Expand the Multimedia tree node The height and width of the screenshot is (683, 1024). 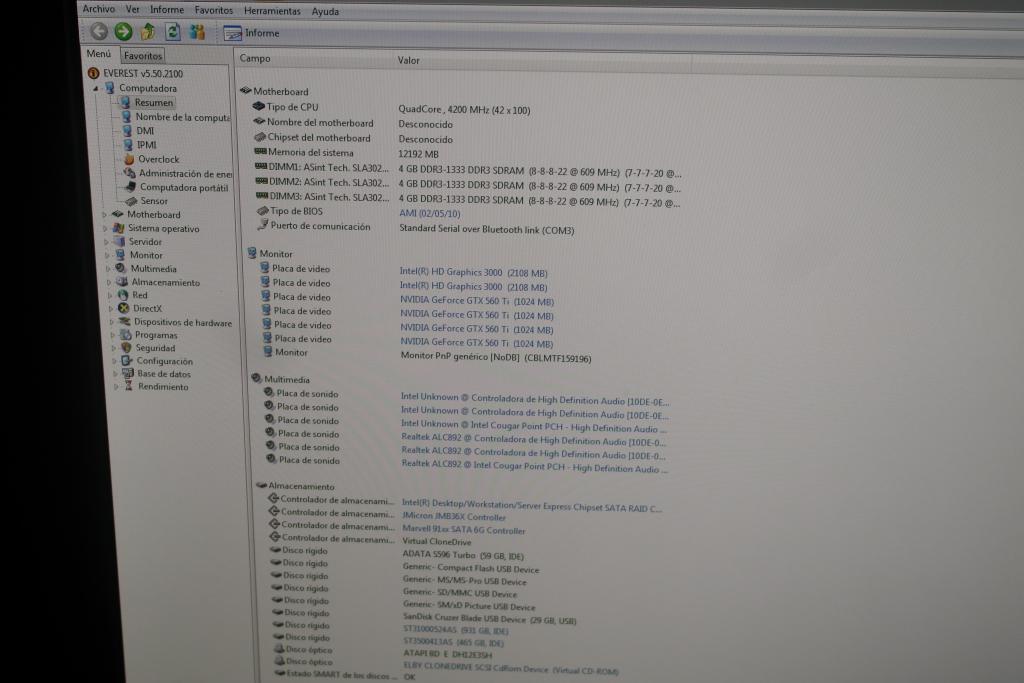click(x=108, y=268)
